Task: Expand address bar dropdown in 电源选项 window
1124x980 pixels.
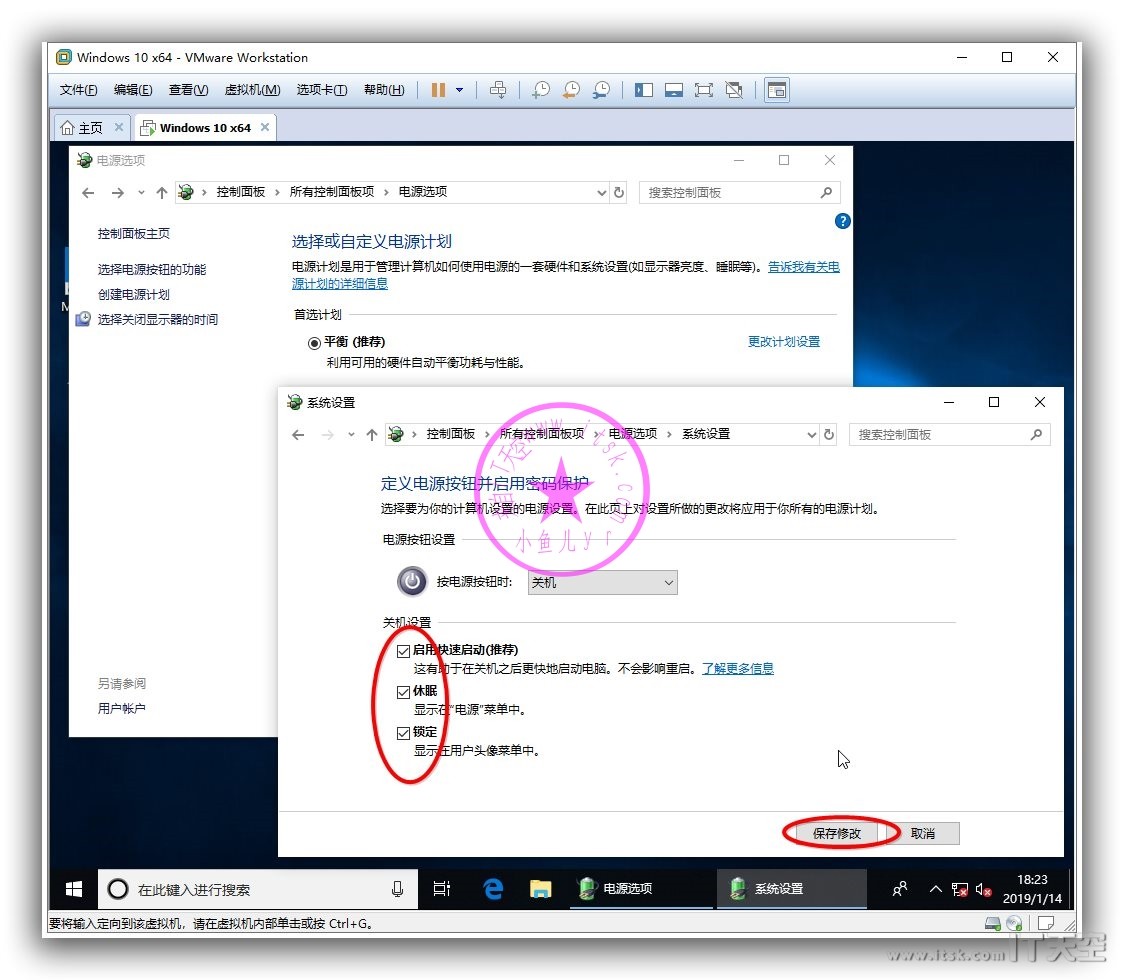Action: click(601, 192)
